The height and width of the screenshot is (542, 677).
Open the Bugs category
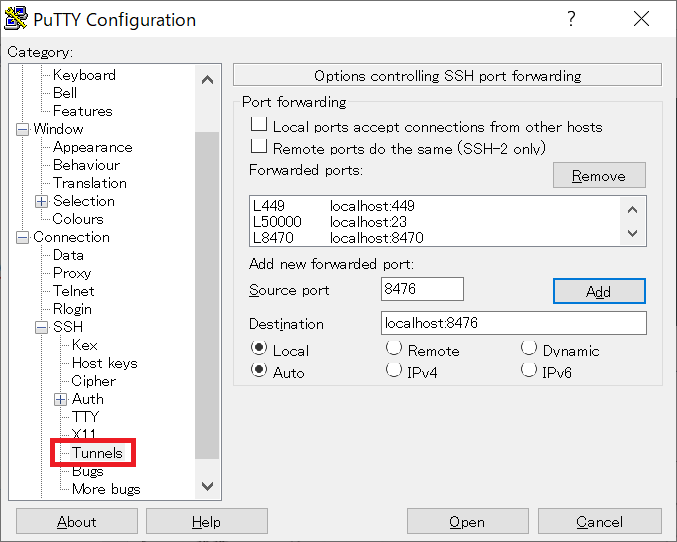click(88, 471)
